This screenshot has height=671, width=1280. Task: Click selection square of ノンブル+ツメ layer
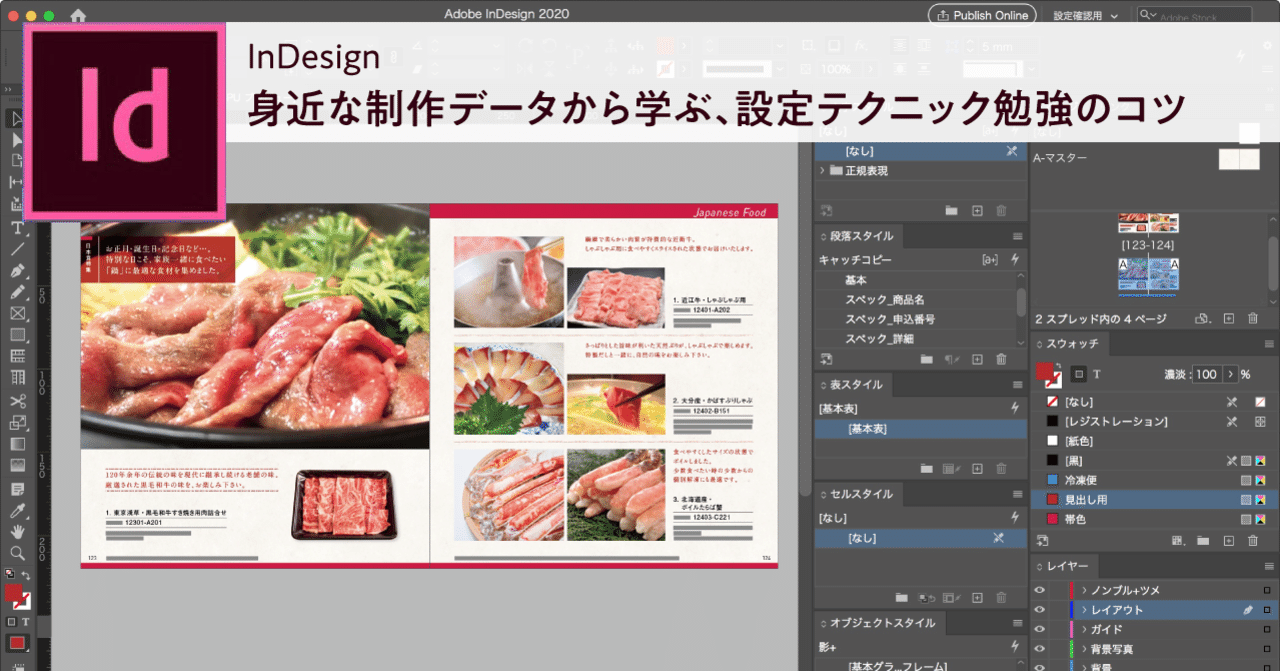click(1267, 590)
